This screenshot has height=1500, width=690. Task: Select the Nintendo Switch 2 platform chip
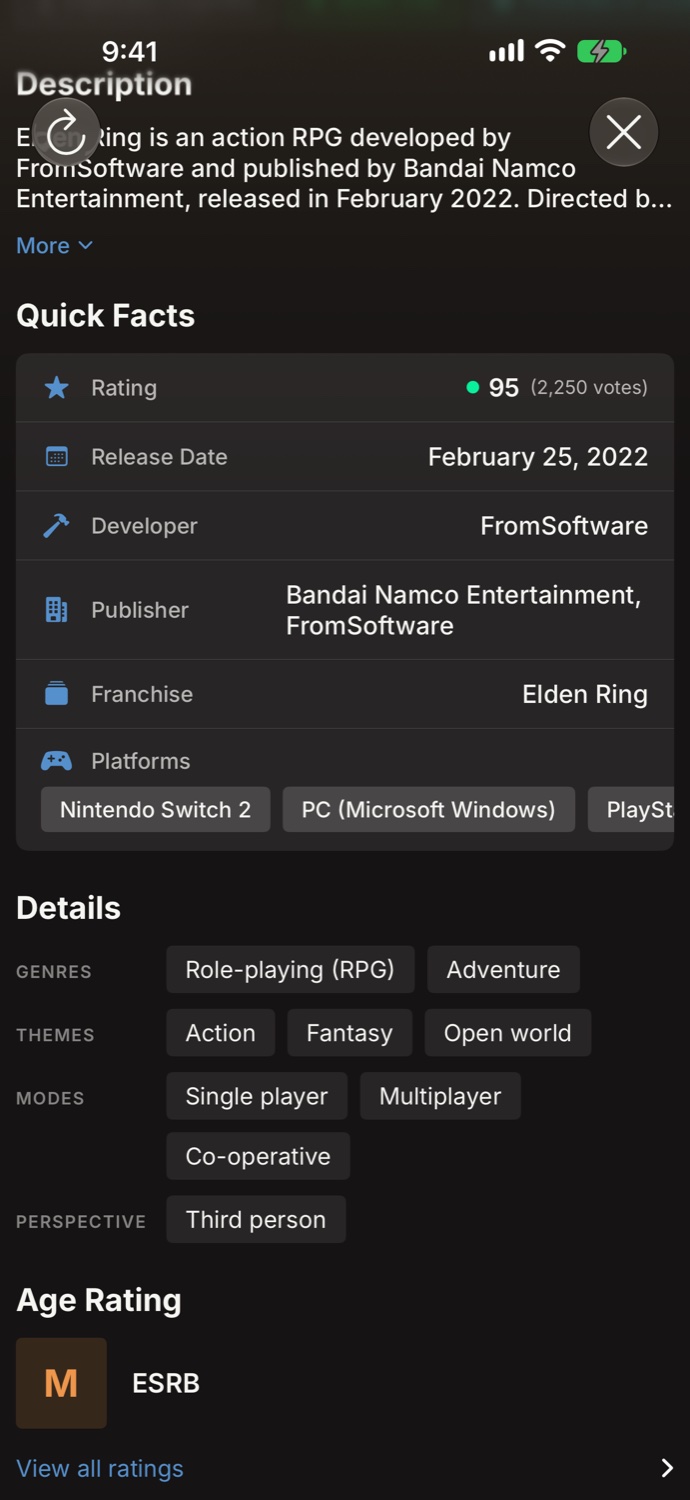[155, 810]
